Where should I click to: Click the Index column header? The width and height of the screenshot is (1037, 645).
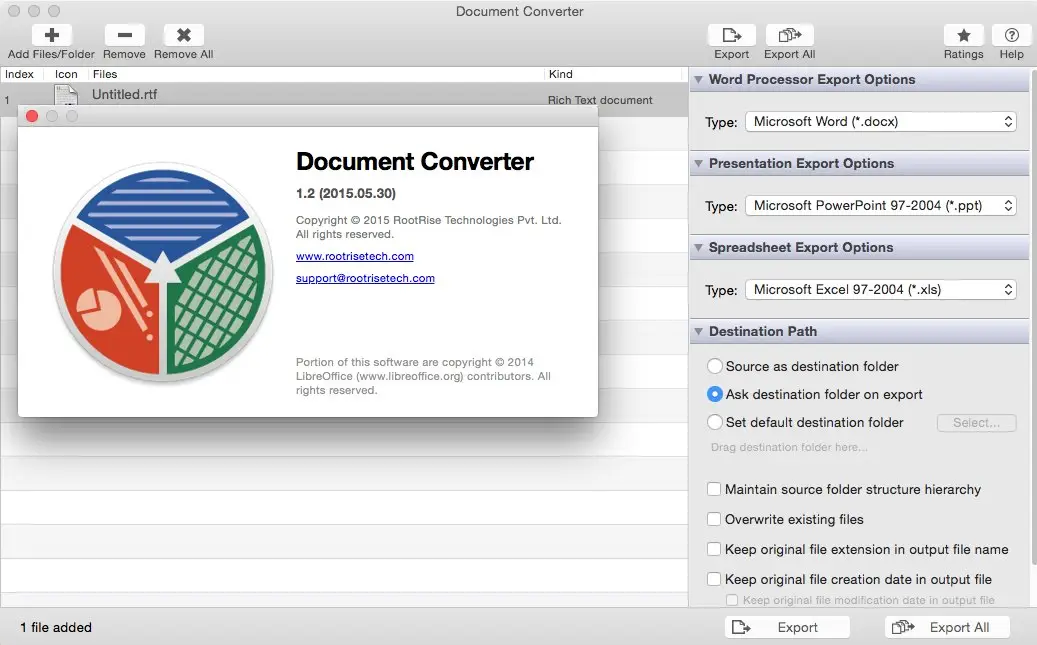[22, 74]
